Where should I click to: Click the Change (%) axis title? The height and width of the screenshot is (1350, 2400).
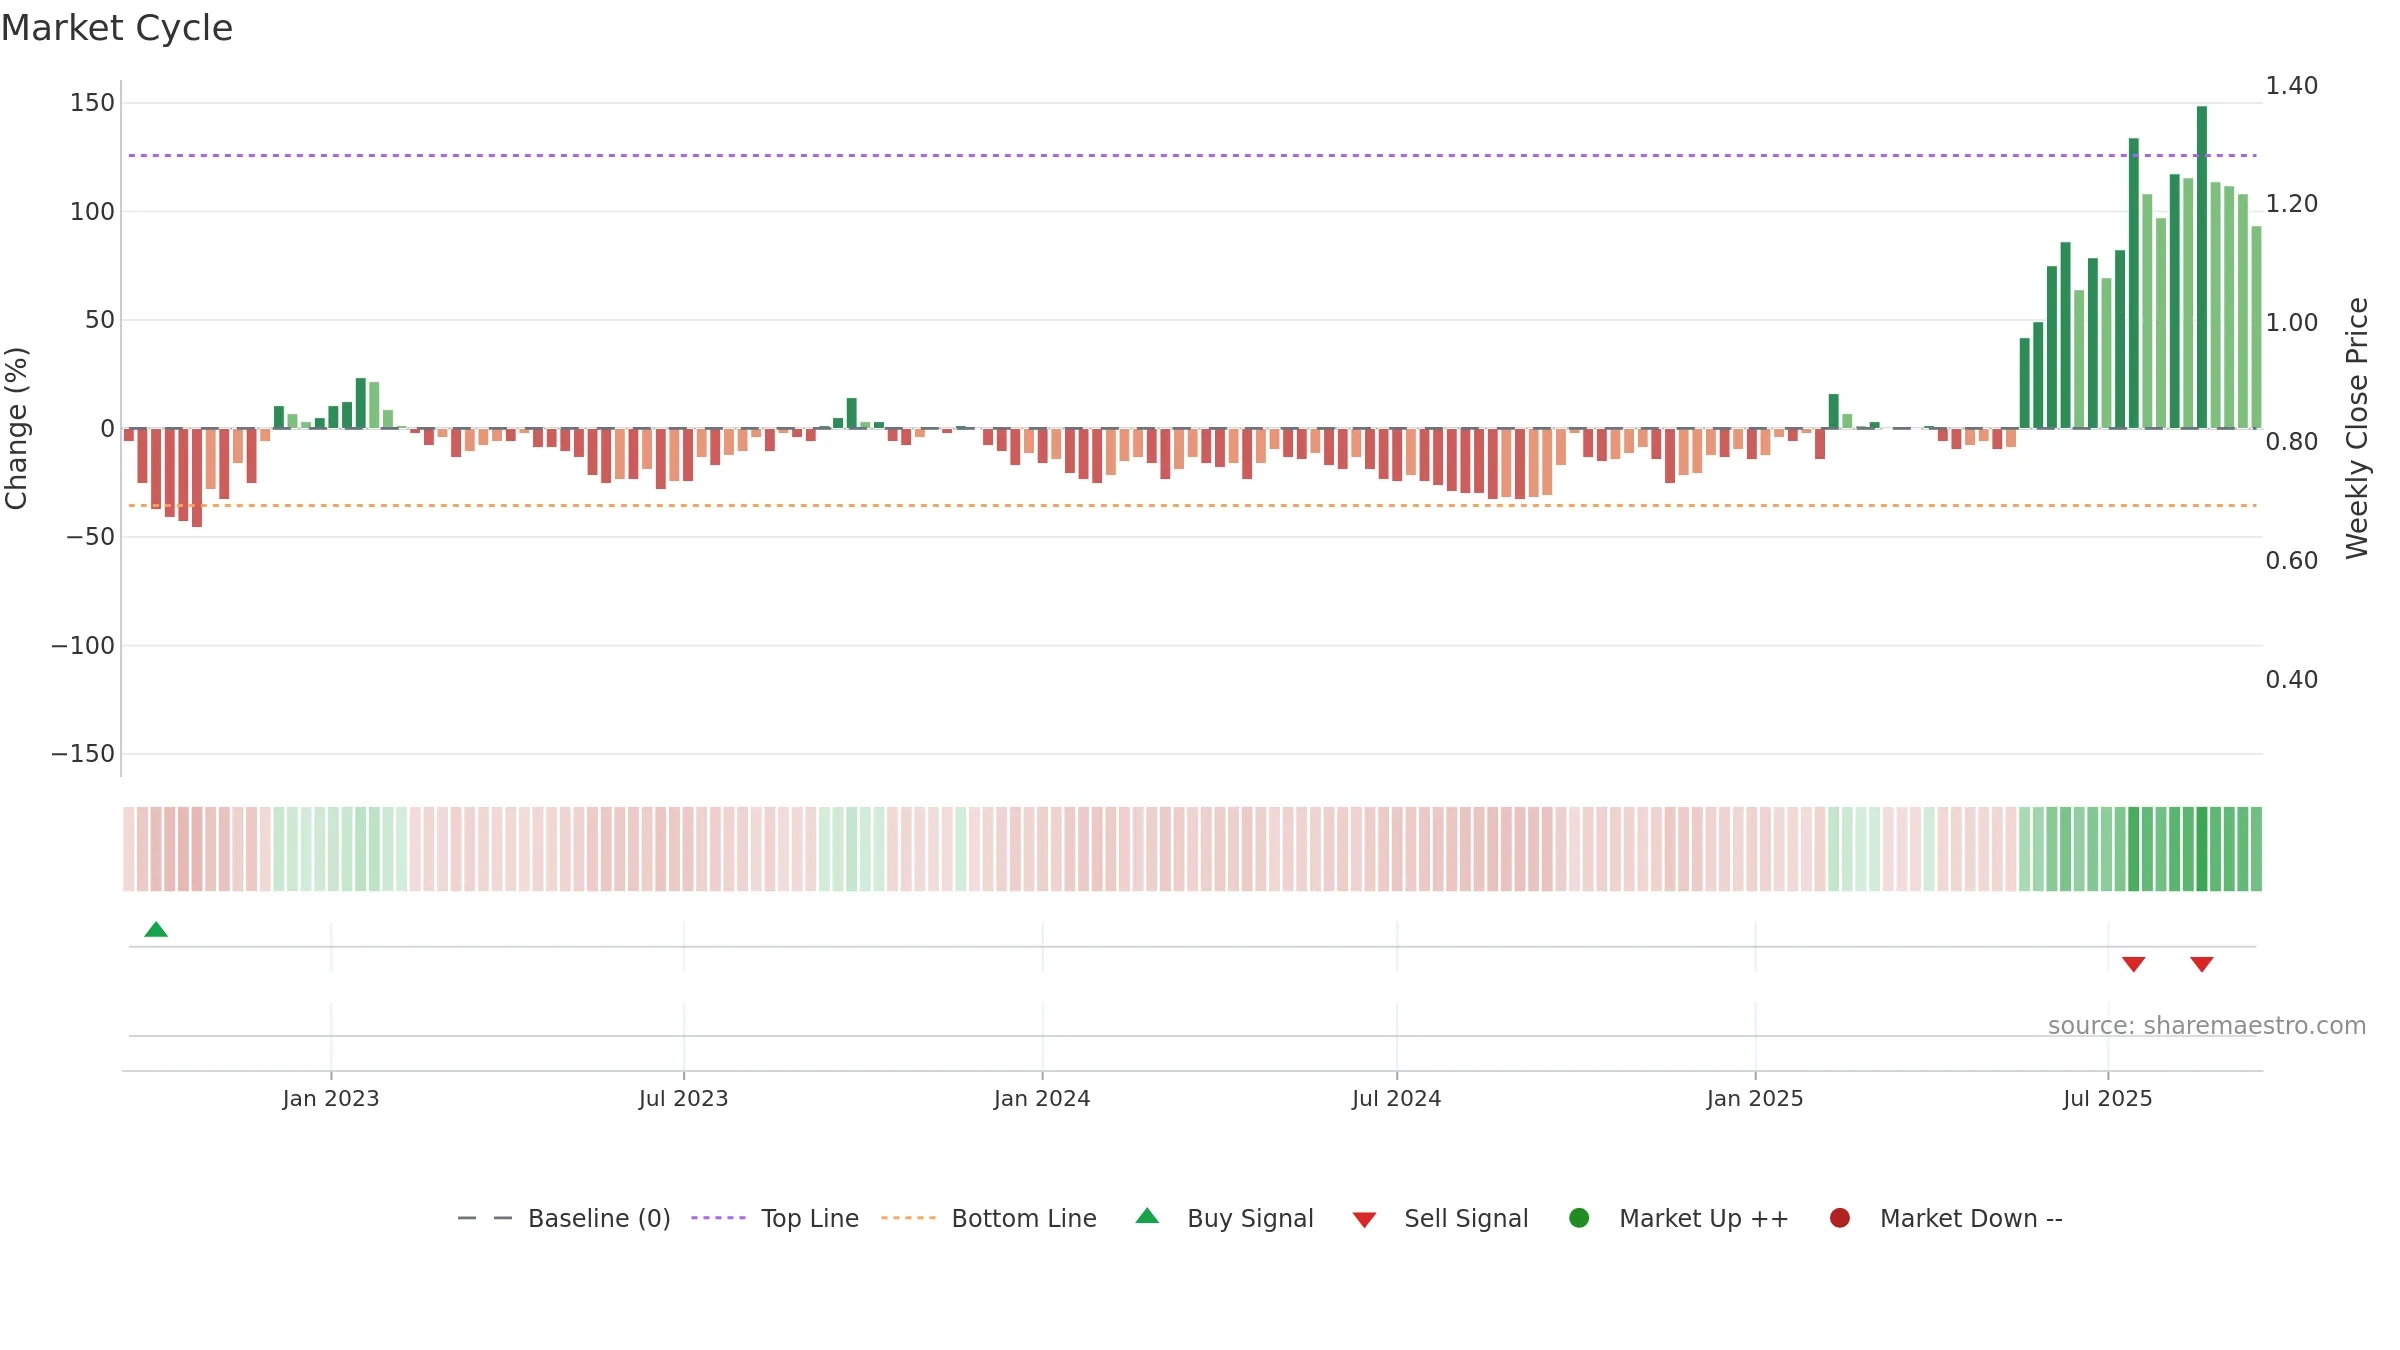click(16, 428)
